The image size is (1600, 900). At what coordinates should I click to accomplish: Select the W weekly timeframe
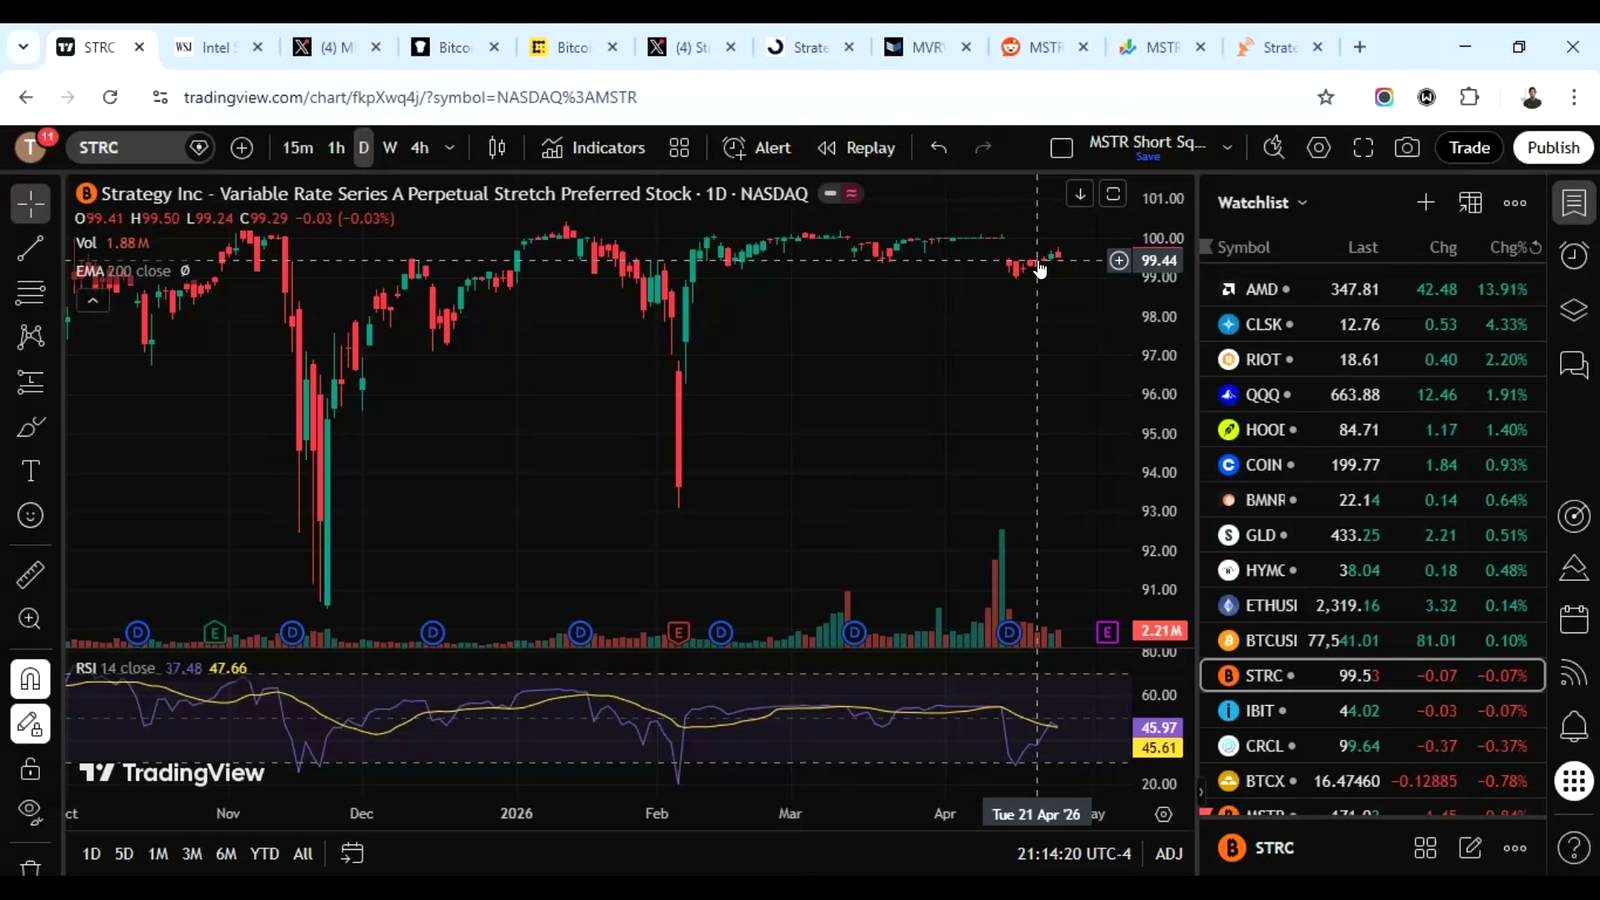pyautogui.click(x=390, y=148)
